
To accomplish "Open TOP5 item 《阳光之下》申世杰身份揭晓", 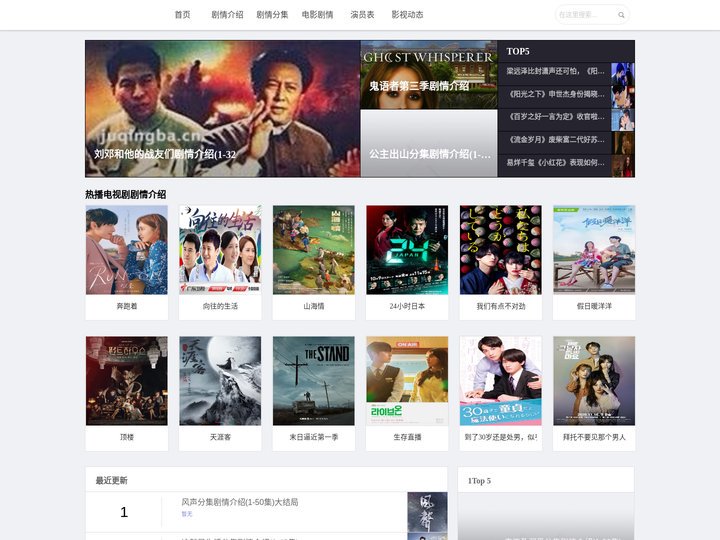I will (x=555, y=94).
